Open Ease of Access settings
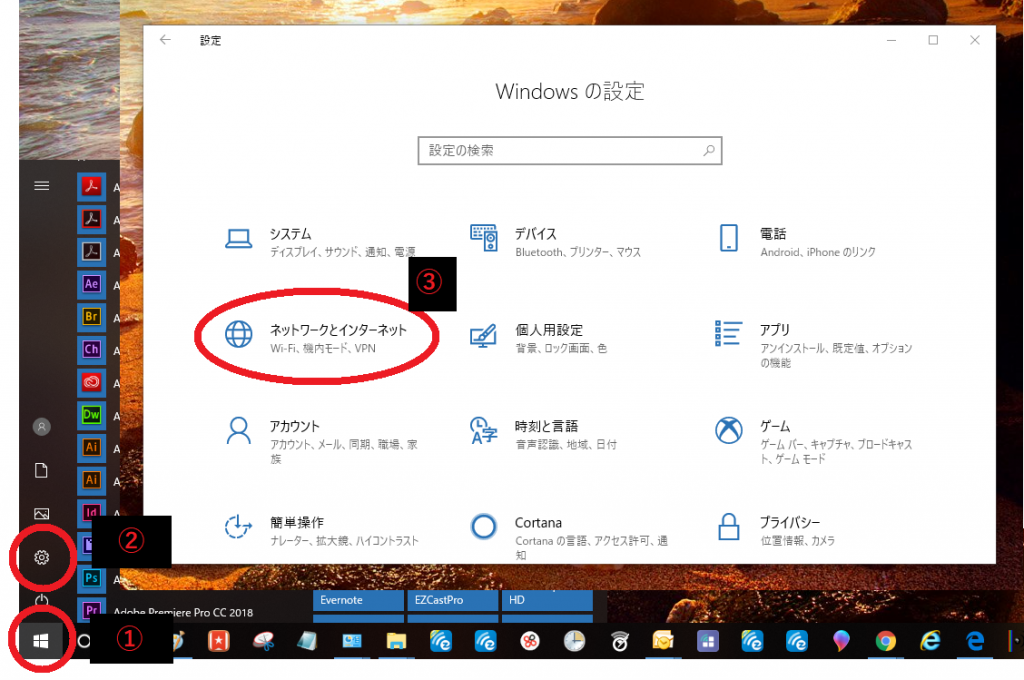This screenshot has height=680, width=1024. tap(296, 529)
